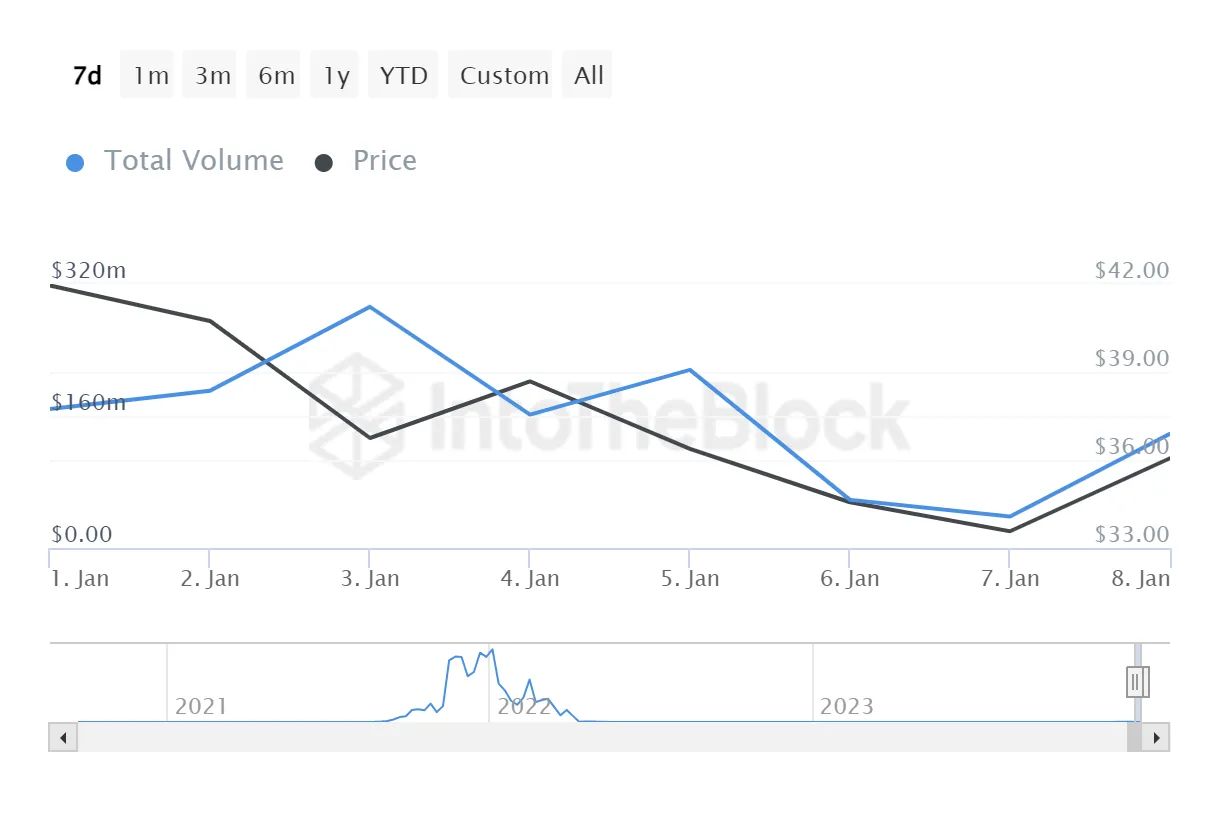Select 2023 in the navigator timeline
The width and height of the screenshot is (1220, 820).
point(847,706)
